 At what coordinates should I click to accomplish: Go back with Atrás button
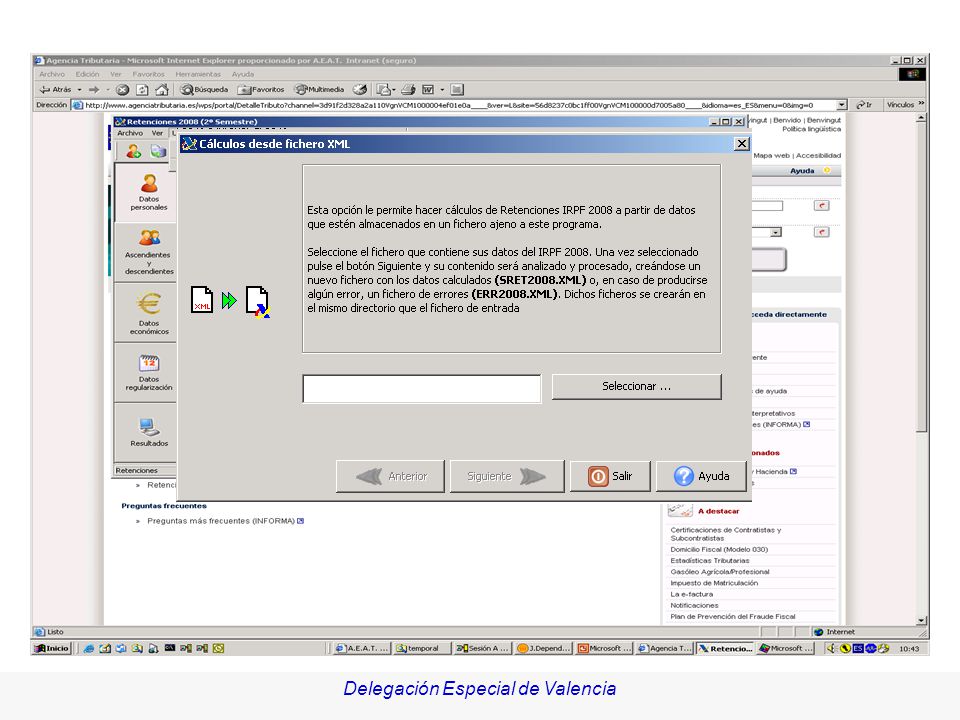tap(56, 90)
